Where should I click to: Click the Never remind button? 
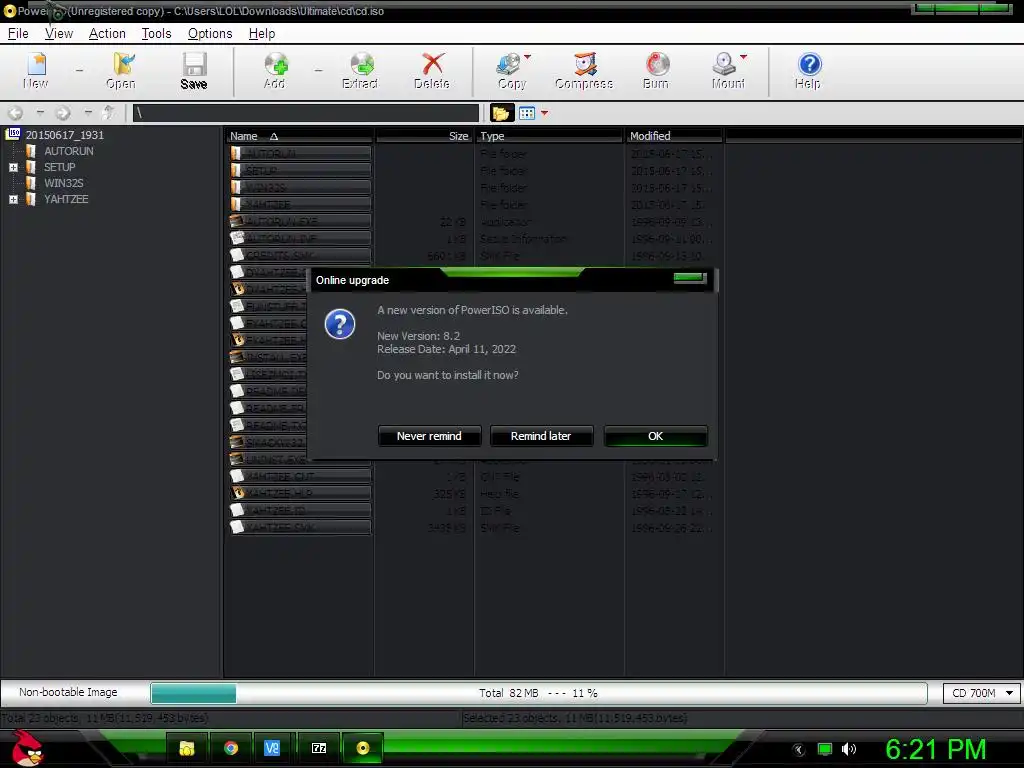pyautogui.click(x=429, y=436)
